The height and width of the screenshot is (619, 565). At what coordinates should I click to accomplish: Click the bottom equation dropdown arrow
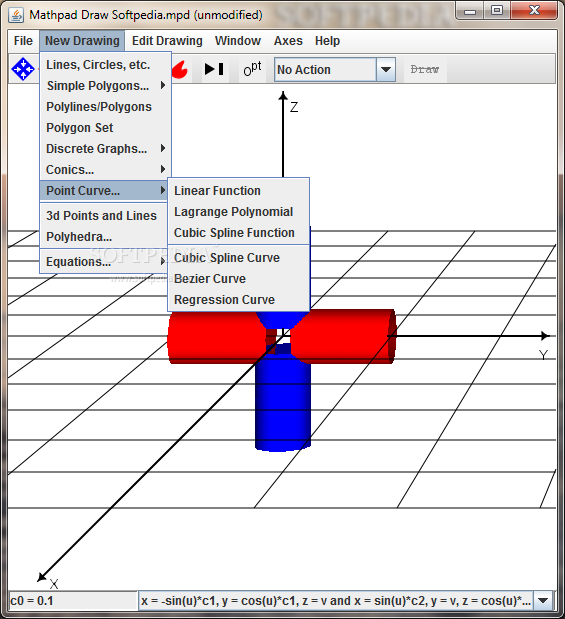coord(544,600)
